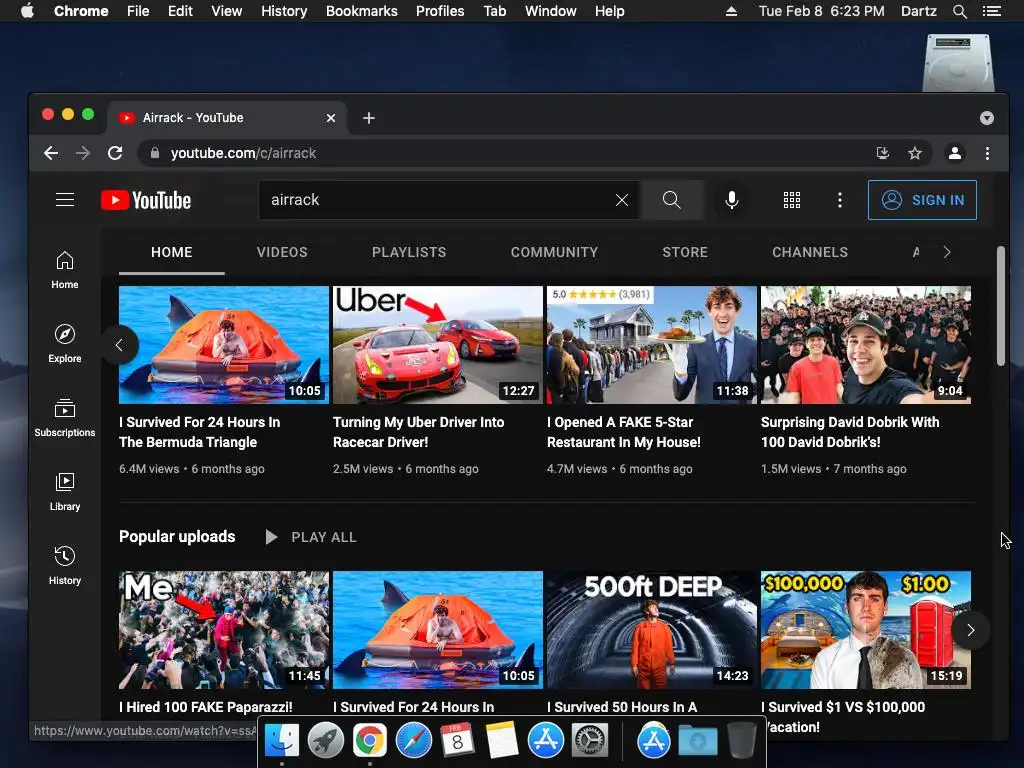The width and height of the screenshot is (1024, 768).
Task: Bookmark this page with star icon
Action: (915, 153)
